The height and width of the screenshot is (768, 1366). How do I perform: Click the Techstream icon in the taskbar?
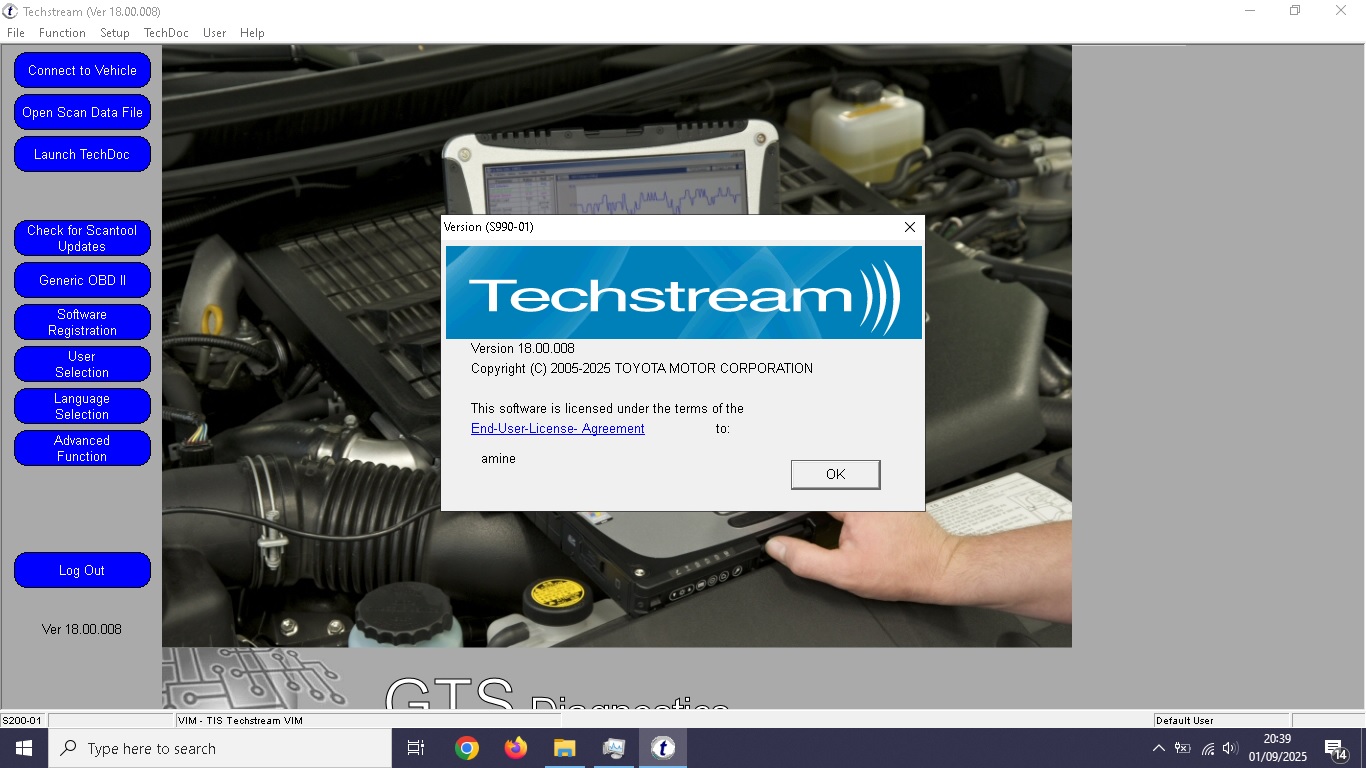coord(662,748)
